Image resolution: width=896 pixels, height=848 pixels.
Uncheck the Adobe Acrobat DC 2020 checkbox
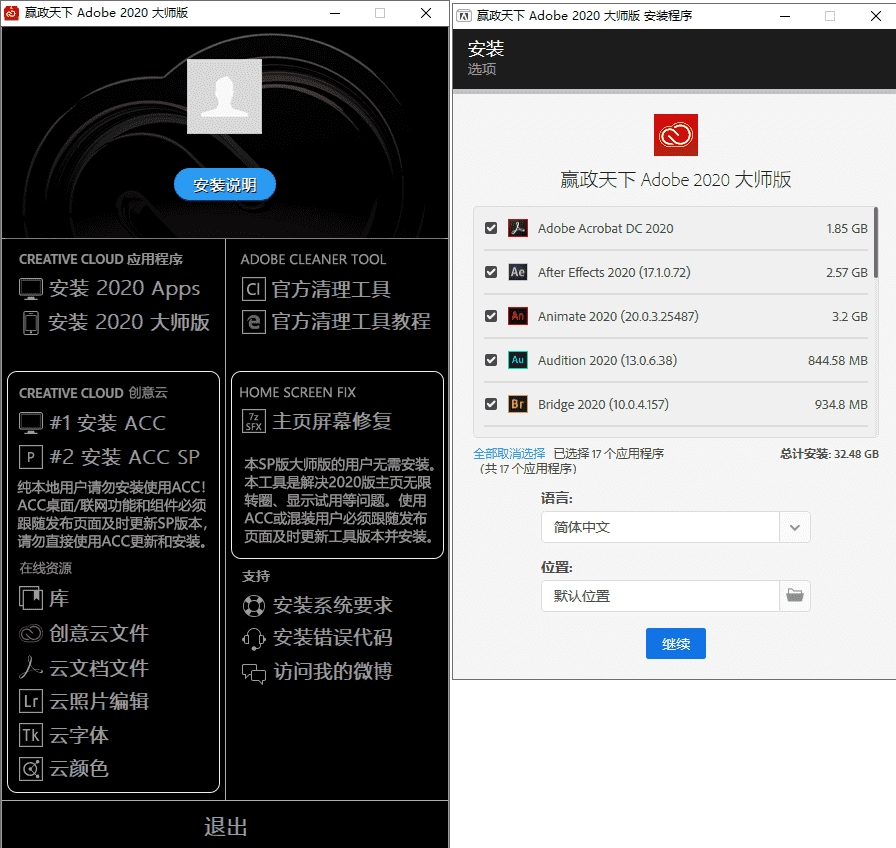pyautogui.click(x=491, y=228)
